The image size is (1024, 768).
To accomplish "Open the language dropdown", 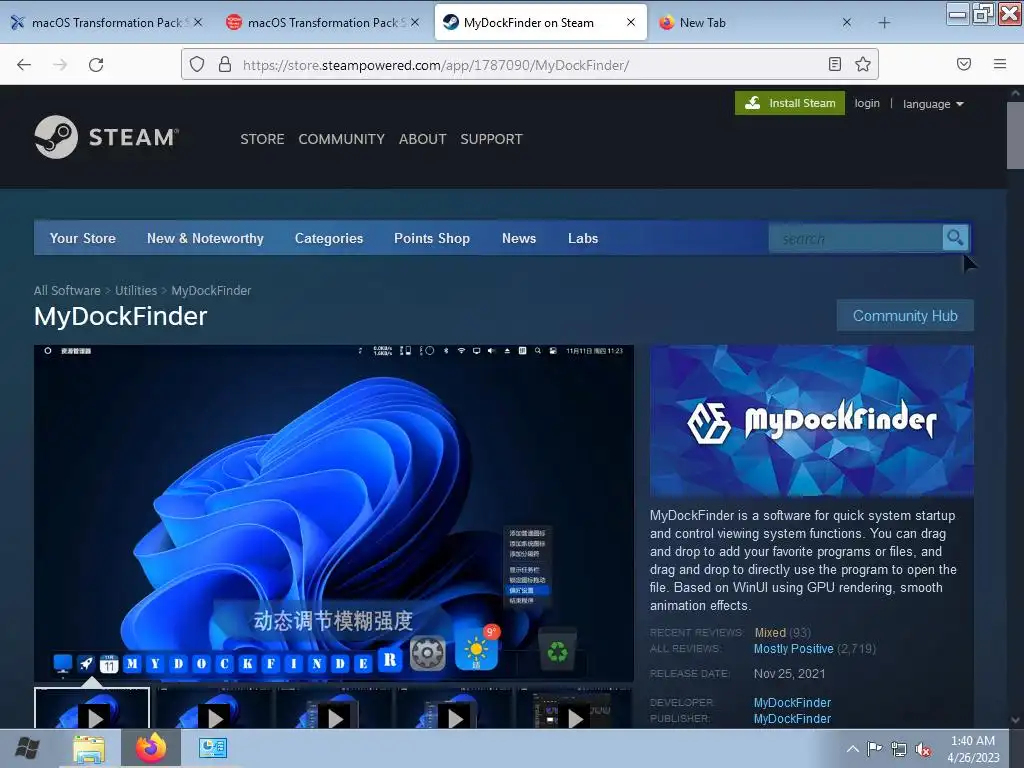I will [x=933, y=104].
